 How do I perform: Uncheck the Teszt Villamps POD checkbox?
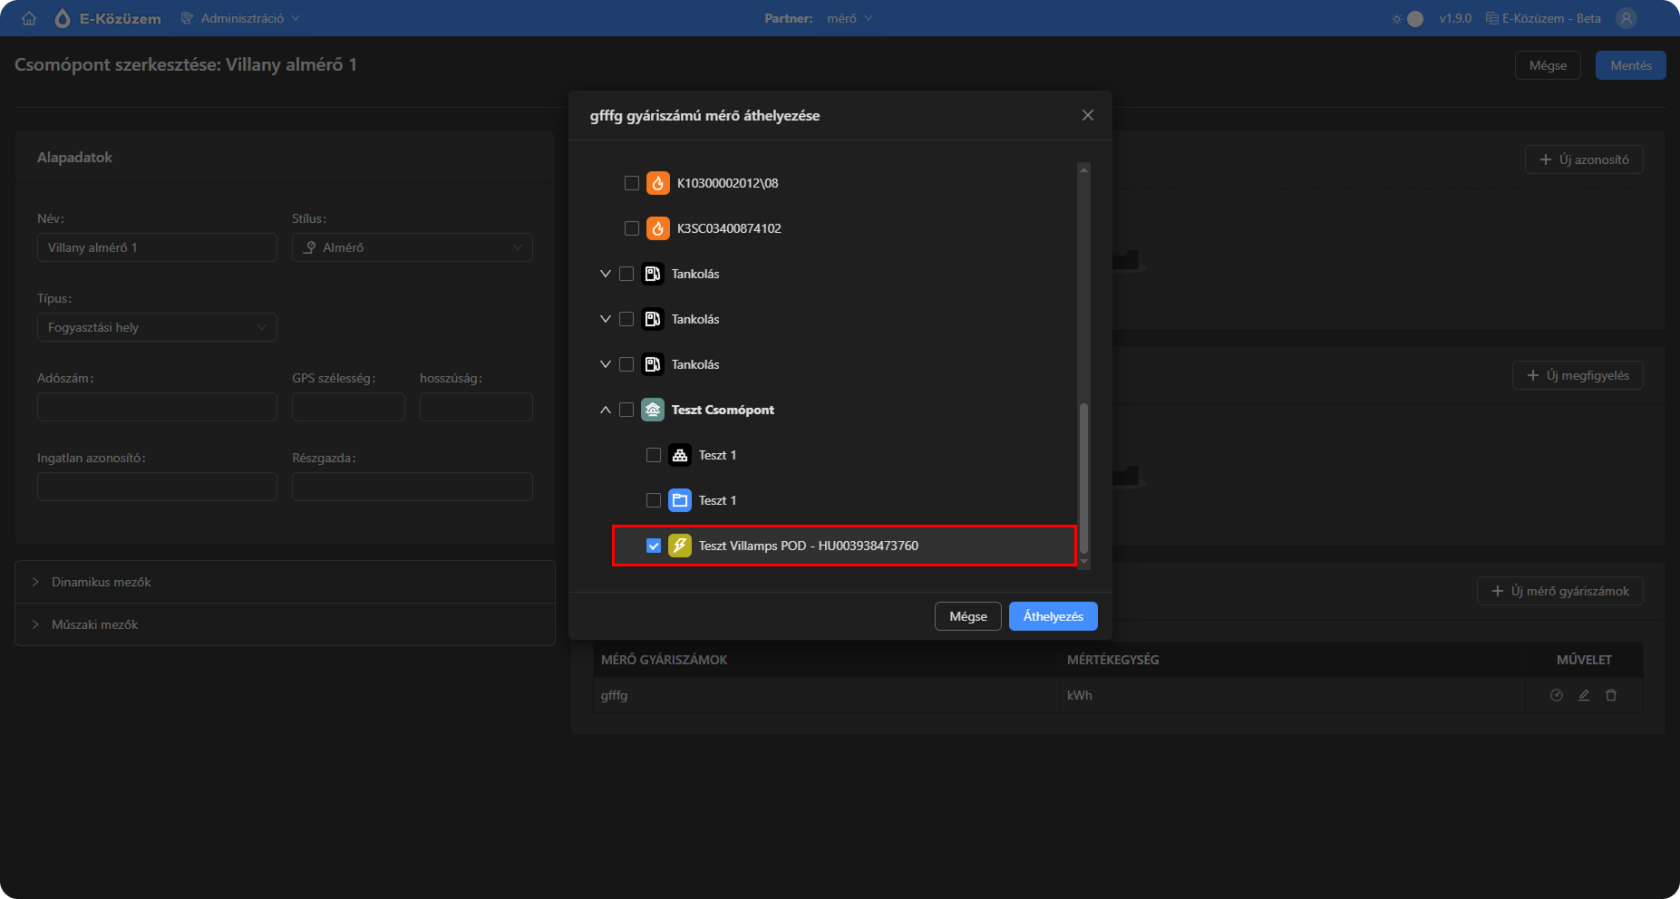pyautogui.click(x=654, y=546)
